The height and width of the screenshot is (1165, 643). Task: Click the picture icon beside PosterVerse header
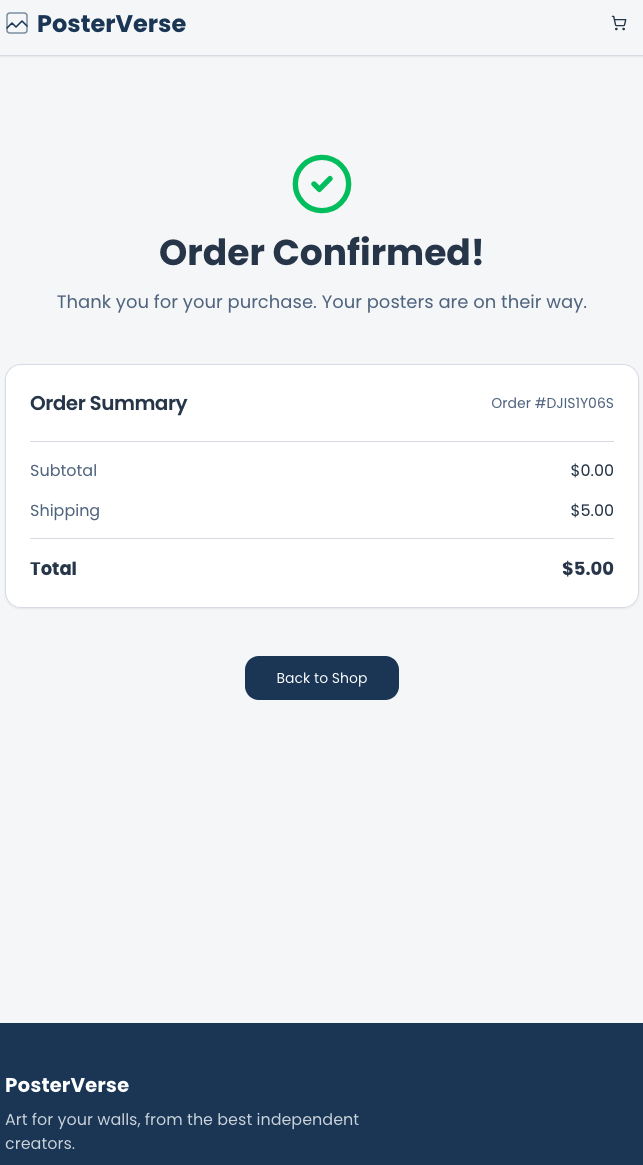17,23
